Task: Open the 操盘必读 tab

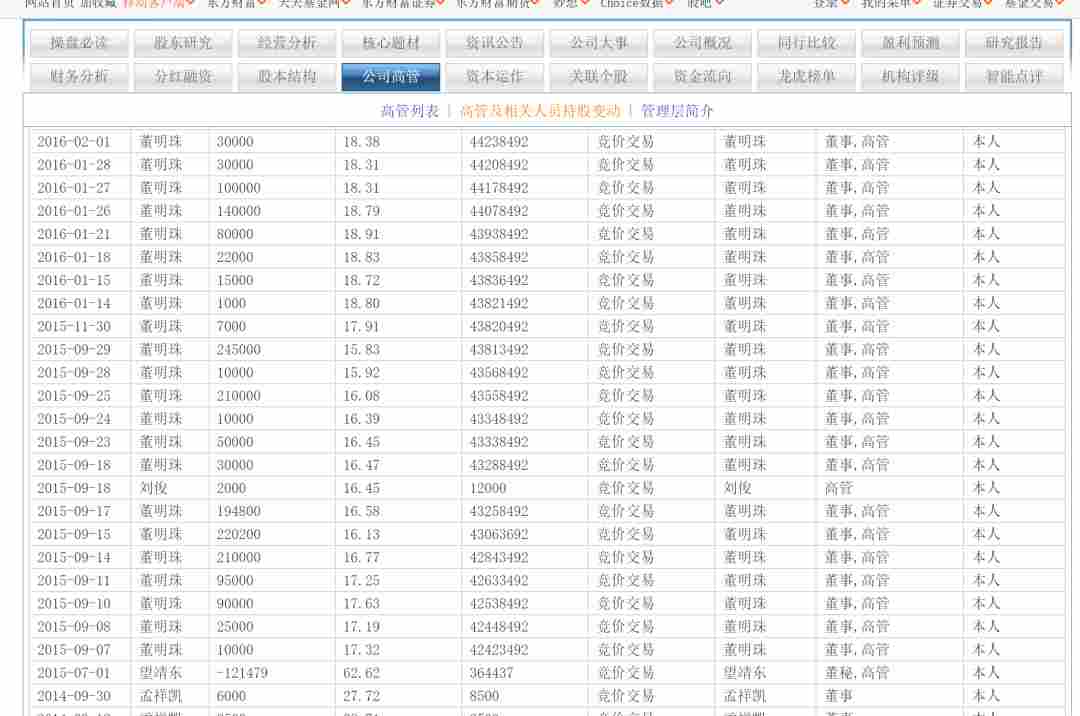Action: [79, 43]
